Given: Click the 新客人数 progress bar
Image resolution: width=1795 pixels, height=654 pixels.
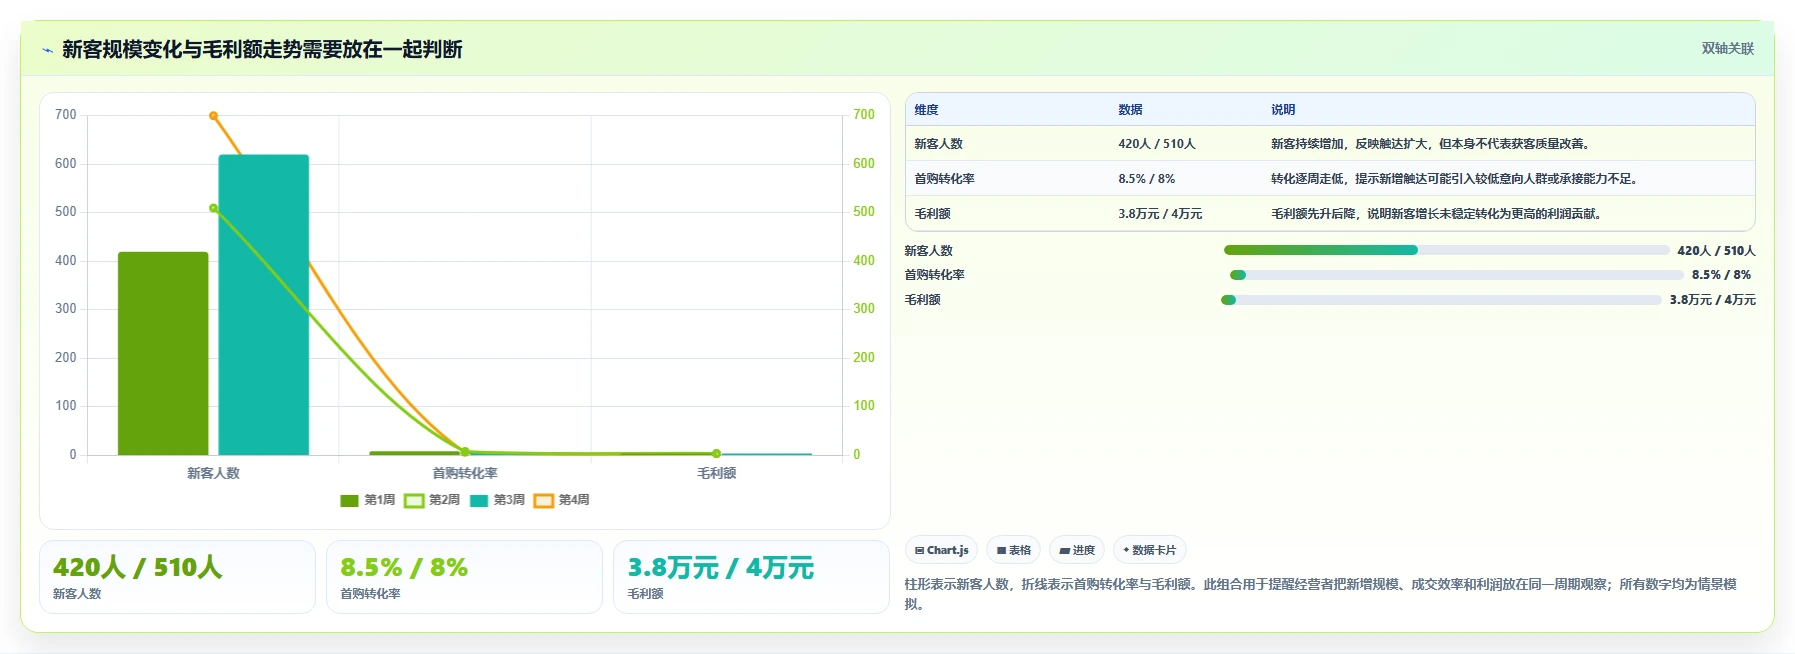Looking at the screenshot, I should tap(1446, 250).
